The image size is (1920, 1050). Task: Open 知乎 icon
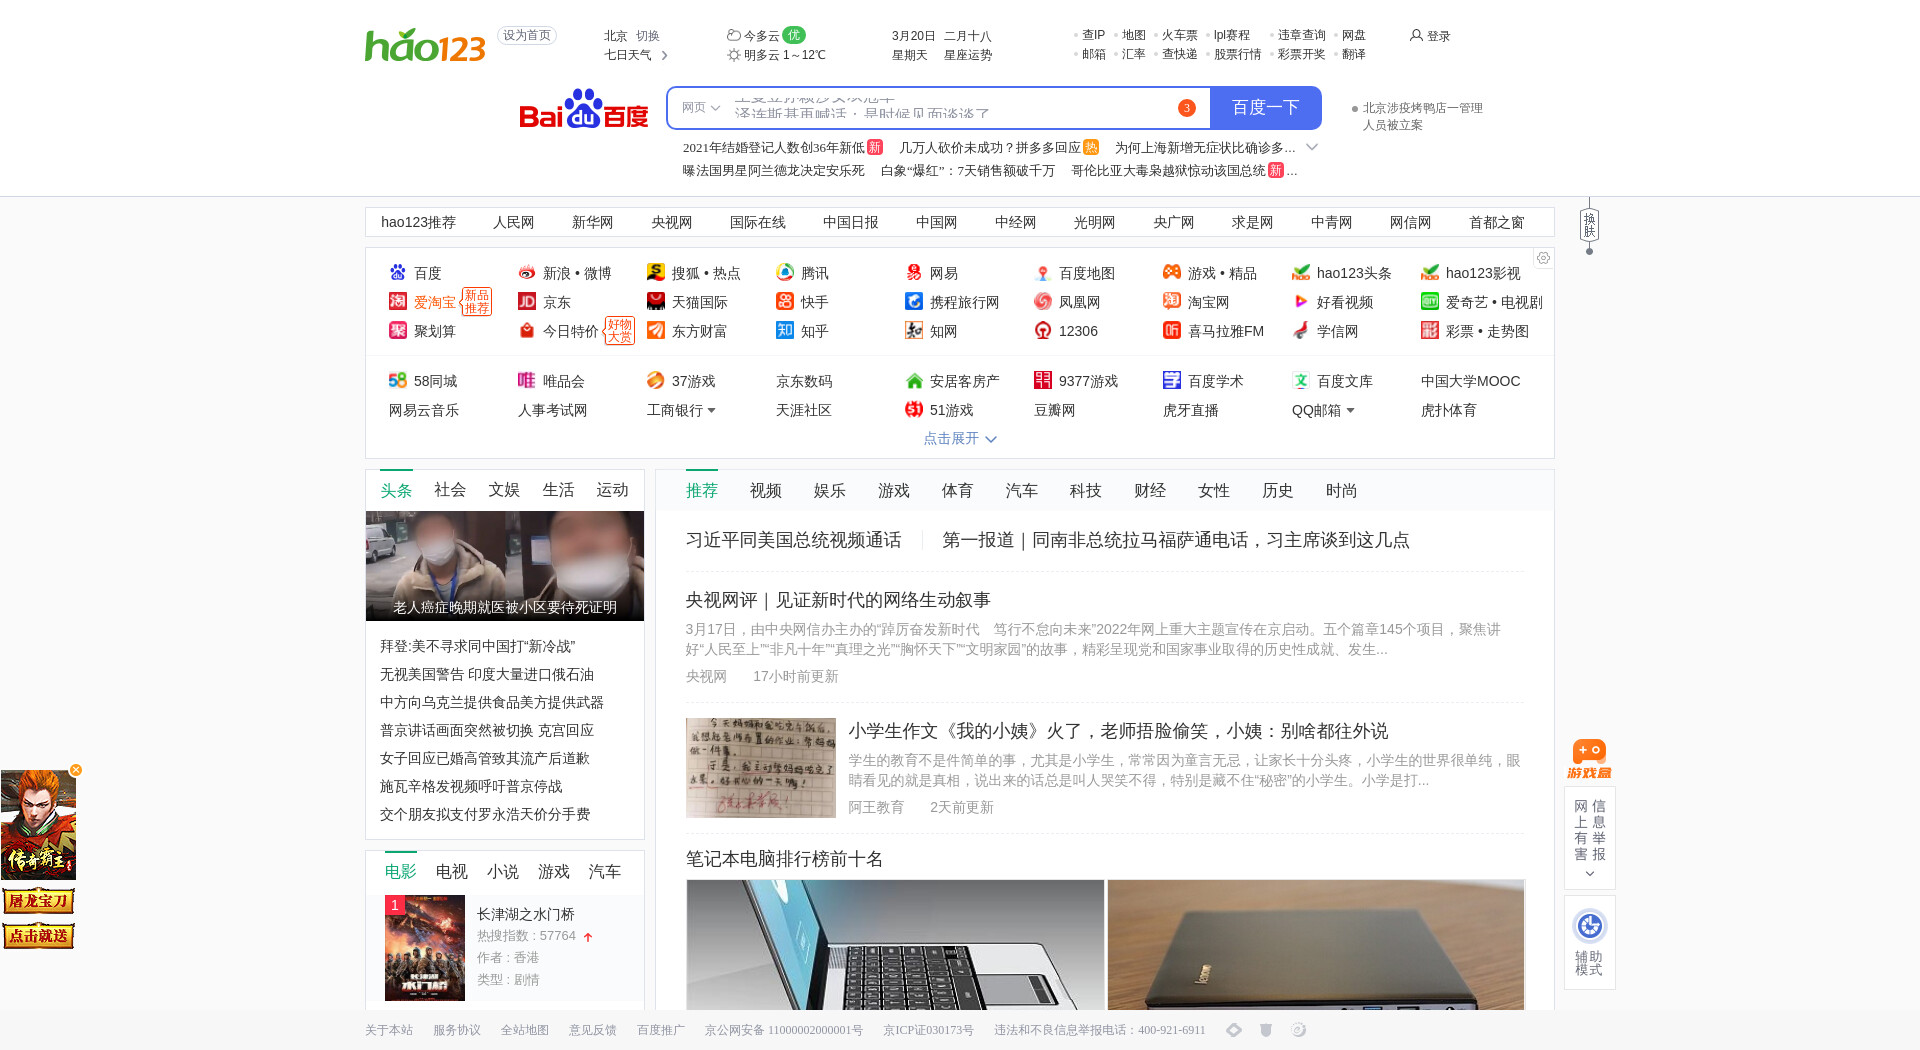coord(785,331)
